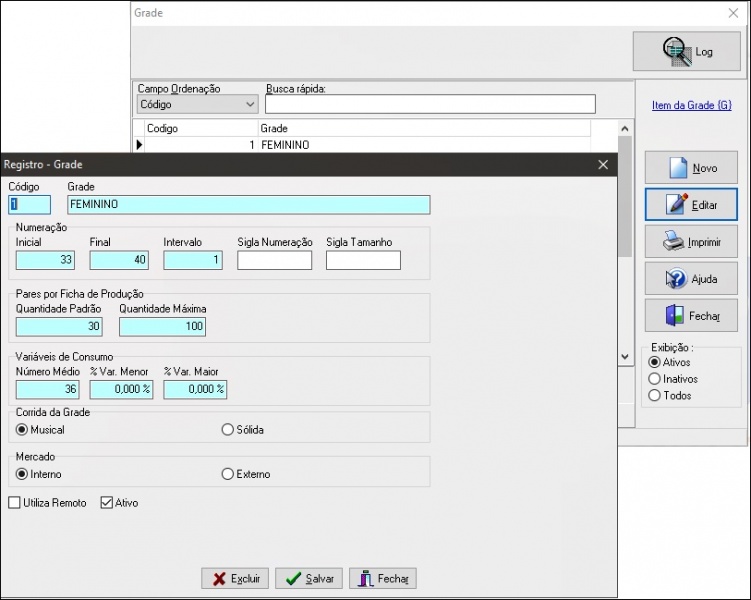Click the Fechar door icon in sidebar

[674, 316]
